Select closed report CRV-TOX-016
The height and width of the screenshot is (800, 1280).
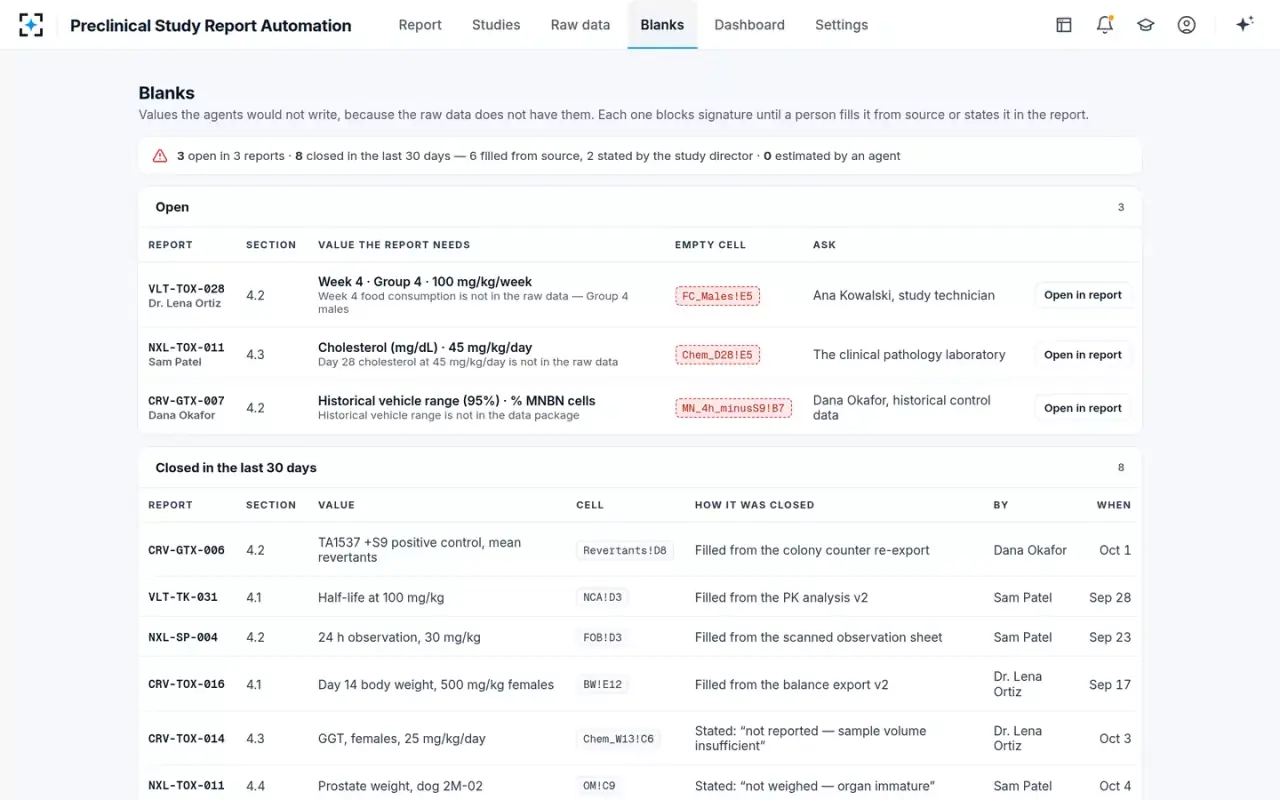[186, 685]
